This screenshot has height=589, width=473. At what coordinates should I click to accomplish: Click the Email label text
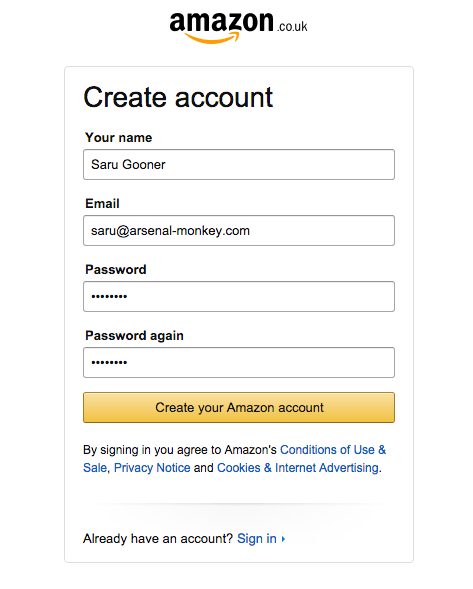[102, 204]
